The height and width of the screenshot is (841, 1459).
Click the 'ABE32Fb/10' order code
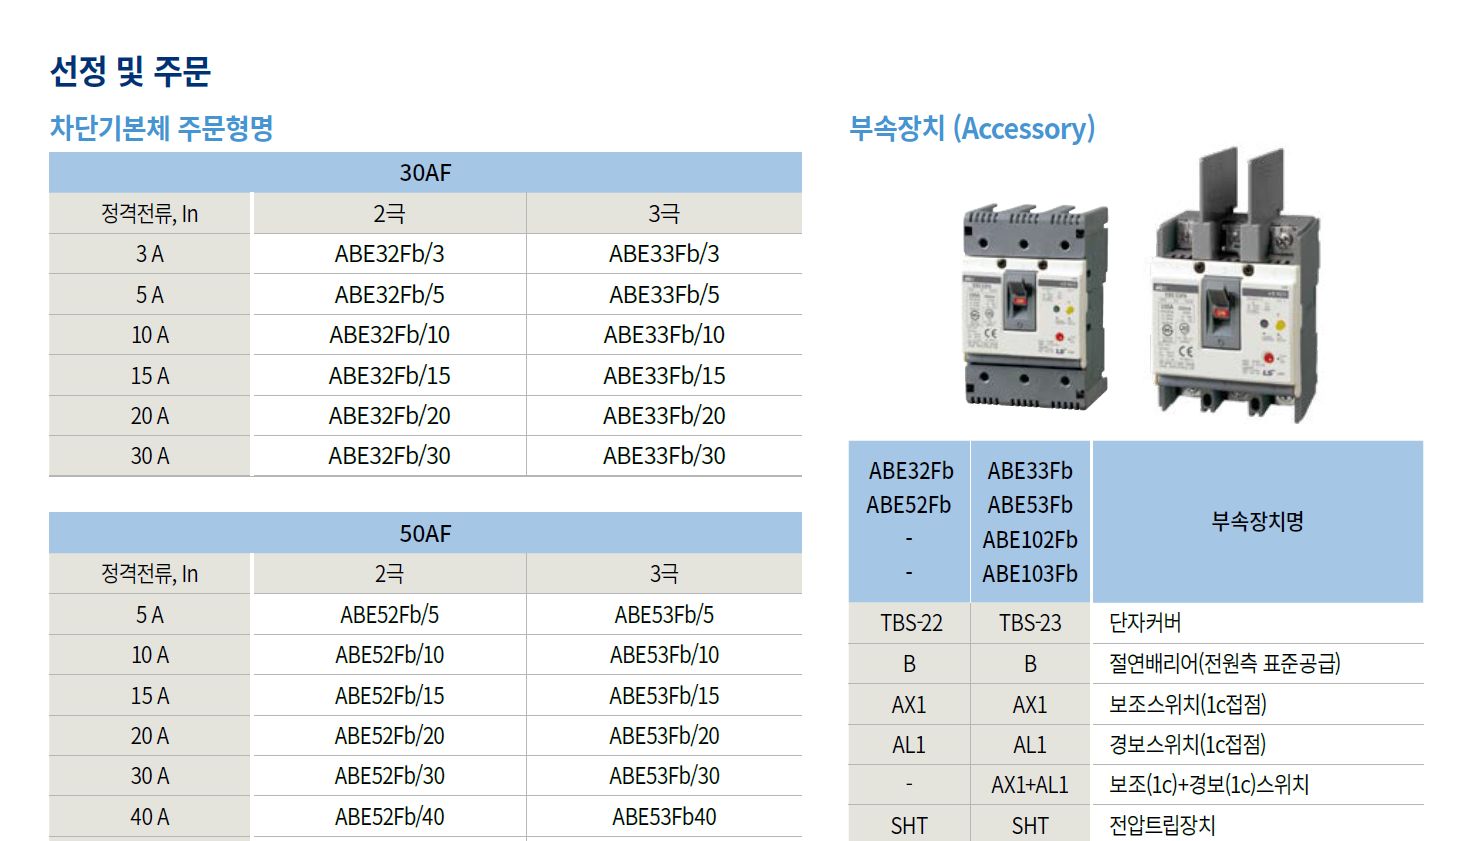[390, 335]
